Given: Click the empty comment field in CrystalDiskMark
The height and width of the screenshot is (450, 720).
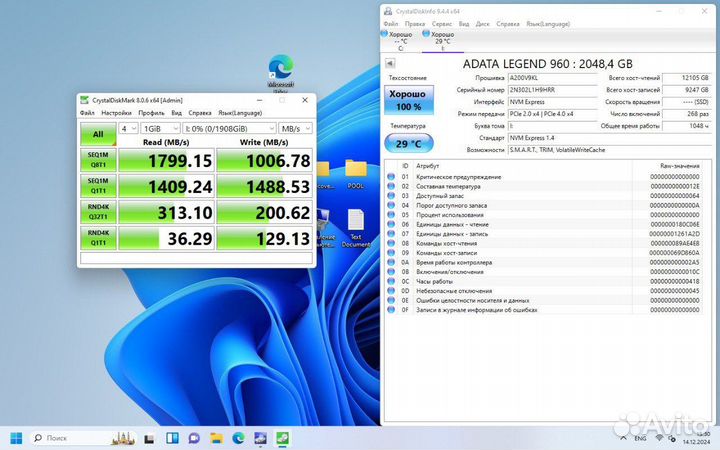Looking at the screenshot, I should 197,258.
